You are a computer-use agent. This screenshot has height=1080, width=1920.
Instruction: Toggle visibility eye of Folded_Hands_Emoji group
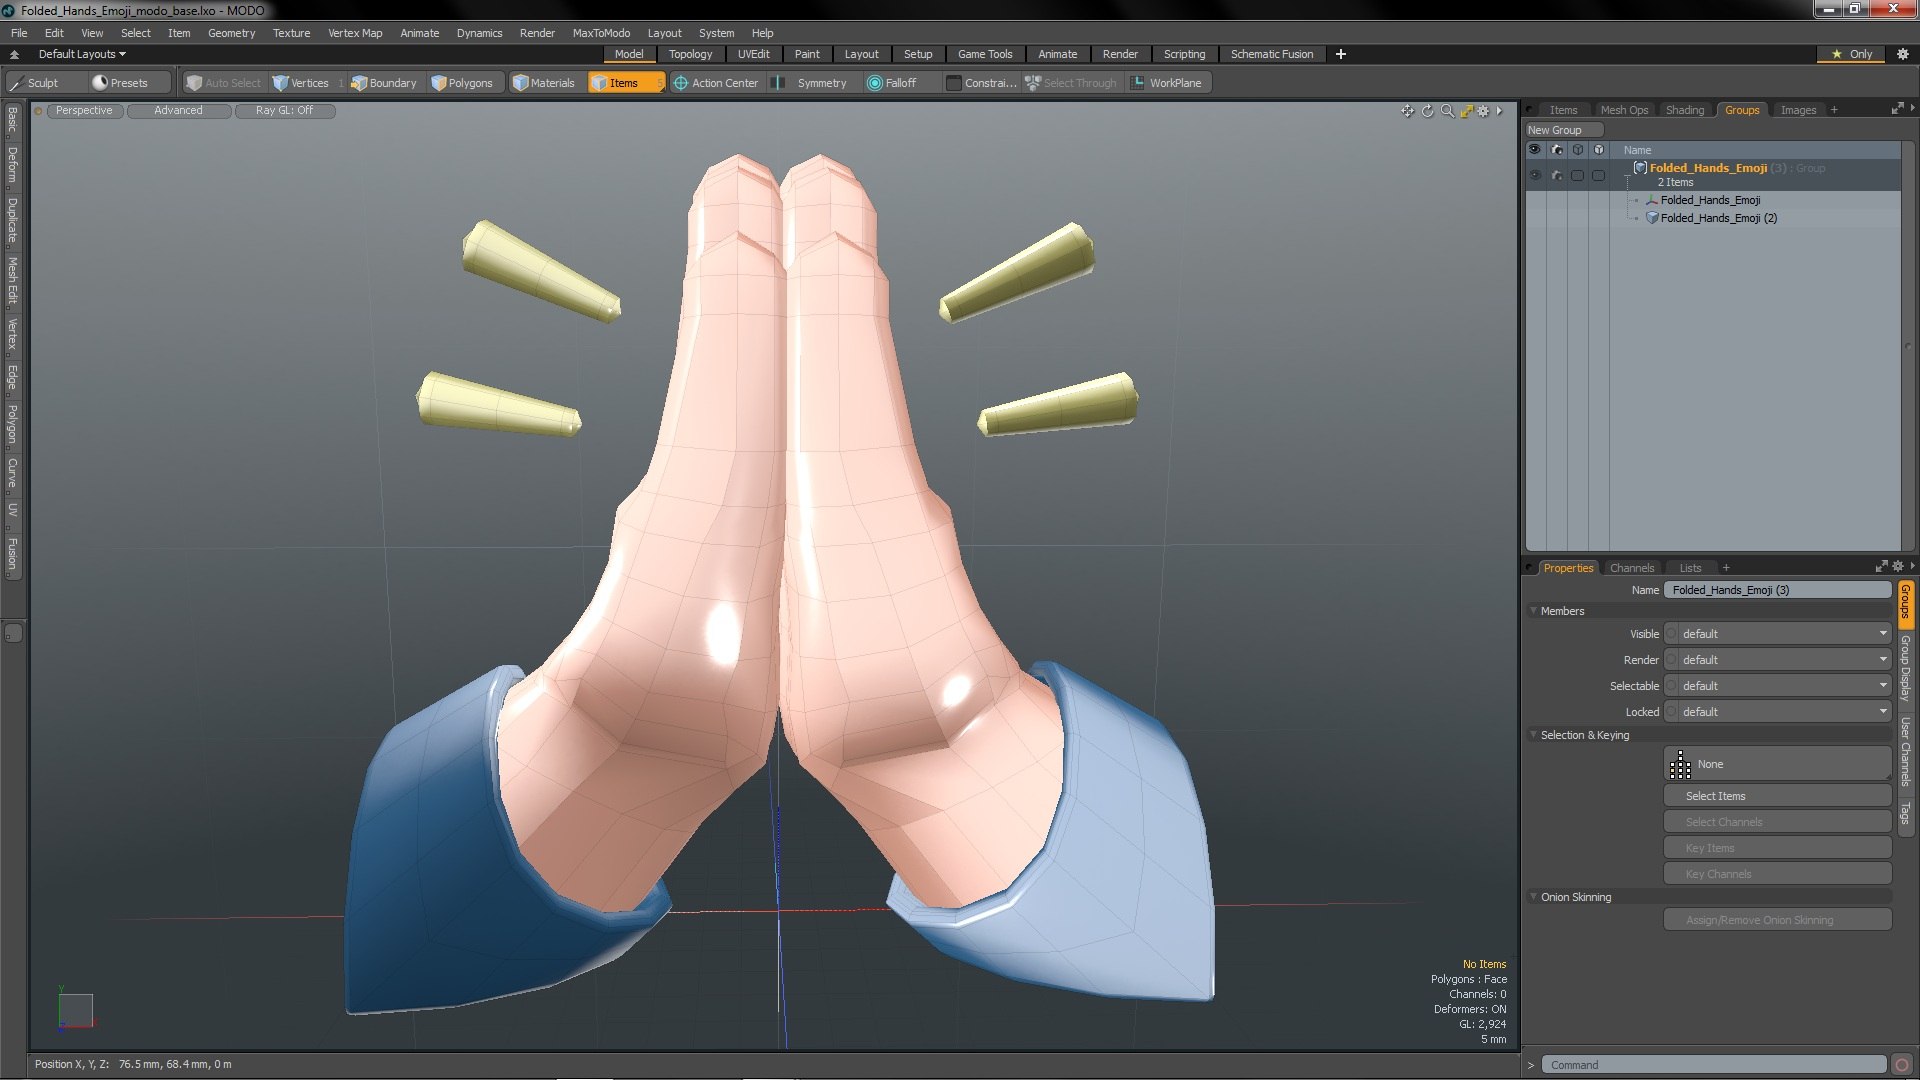pos(1535,175)
